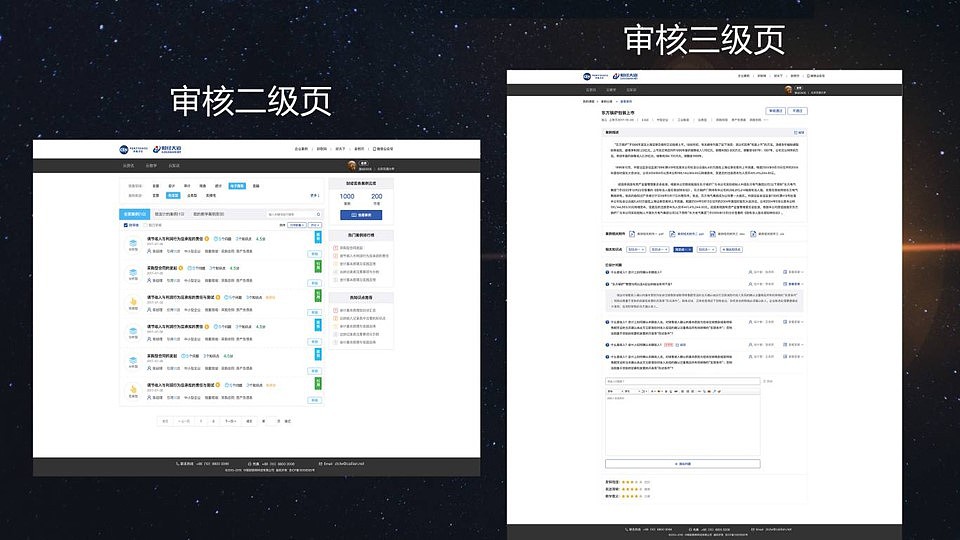Screen dimensions: 960x540
Task: Open first sort dropdown above case list
Action: tap(297, 225)
